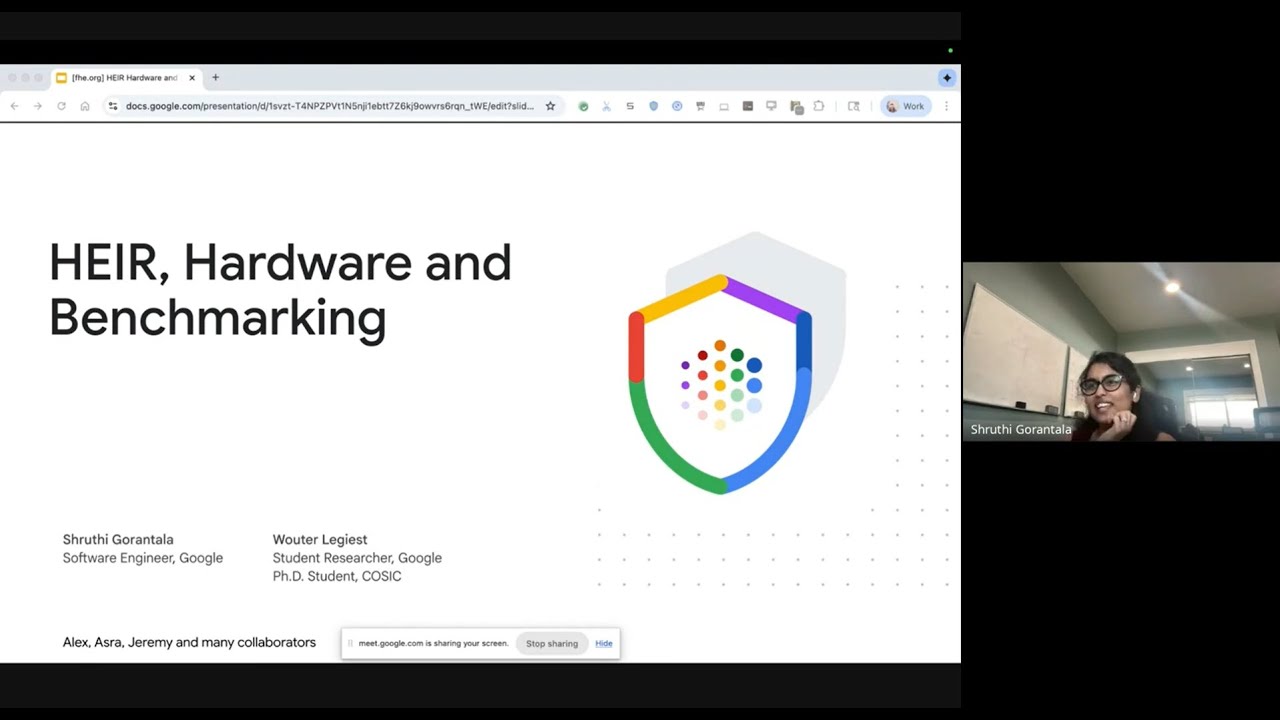Open Chrome's three-dot menu
The width and height of the screenshot is (1280, 720).
[x=946, y=106]
